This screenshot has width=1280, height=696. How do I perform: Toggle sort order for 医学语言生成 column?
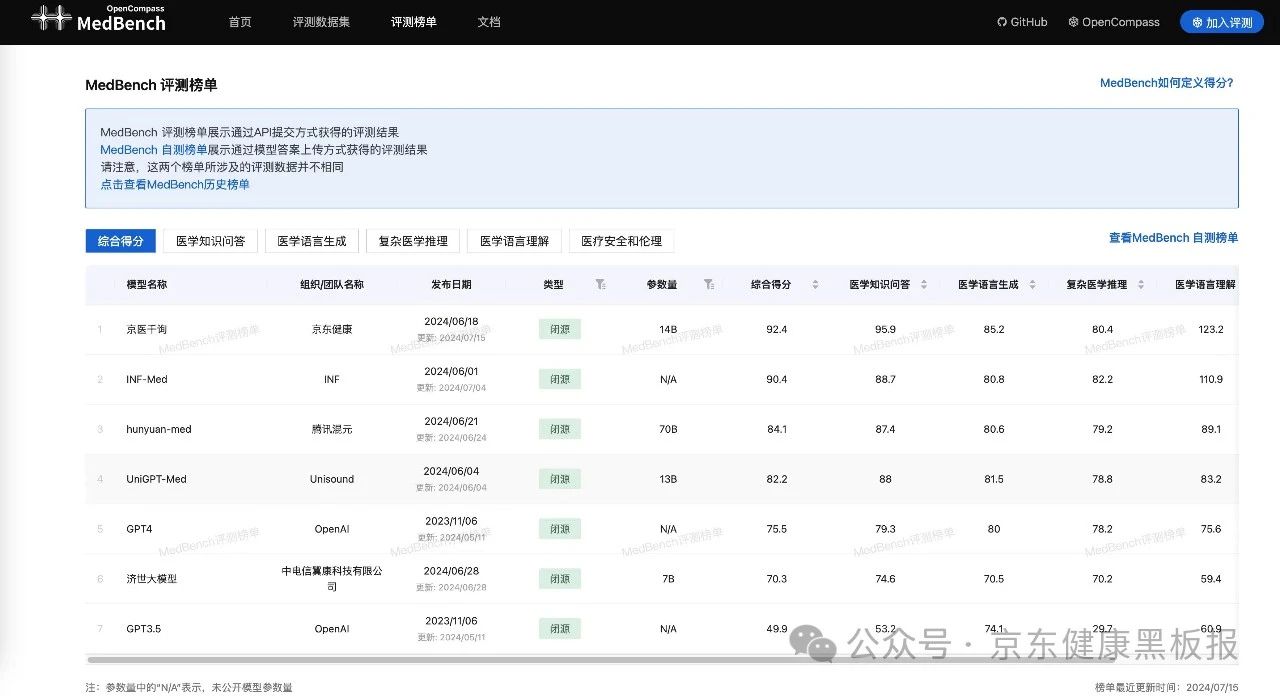pos(1032,284)
